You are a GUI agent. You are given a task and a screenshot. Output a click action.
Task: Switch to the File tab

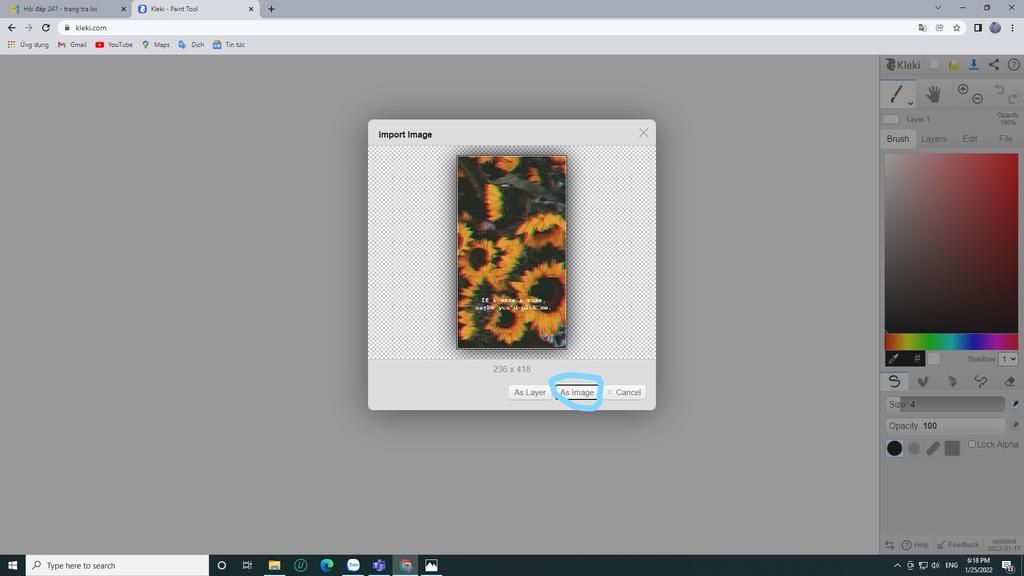1006,138
